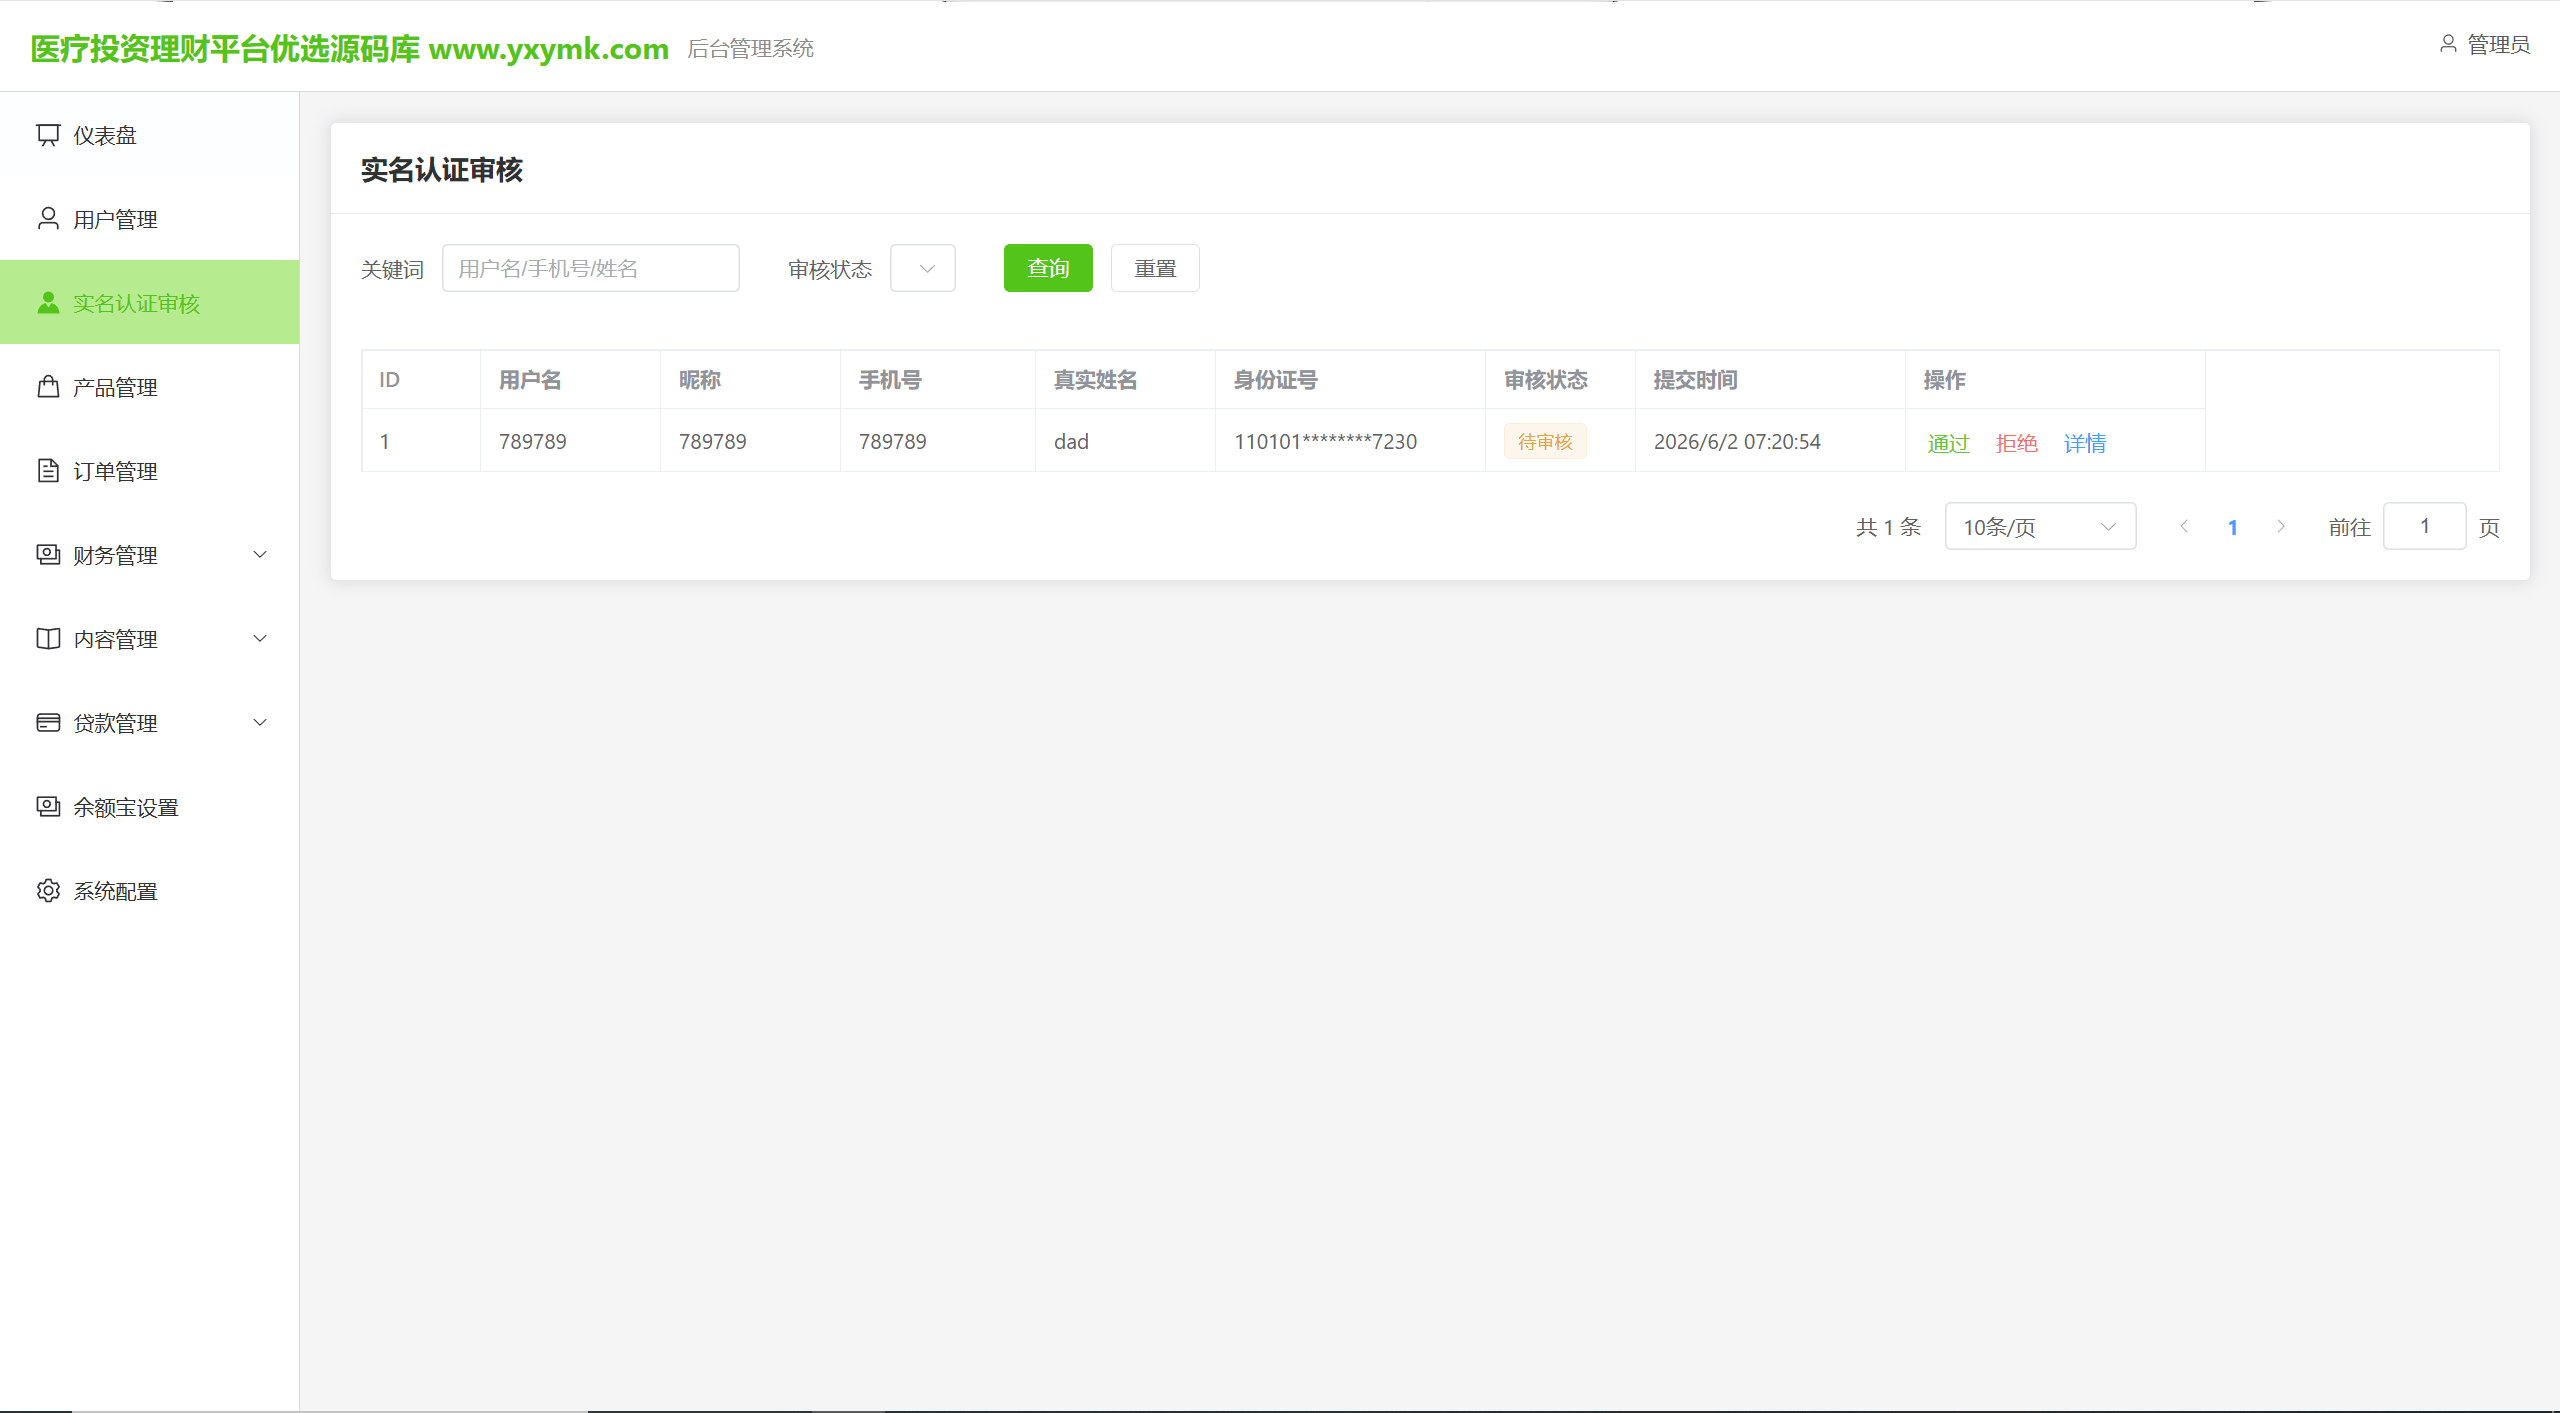Click the 内容管理 book icon

pos(48,639)
